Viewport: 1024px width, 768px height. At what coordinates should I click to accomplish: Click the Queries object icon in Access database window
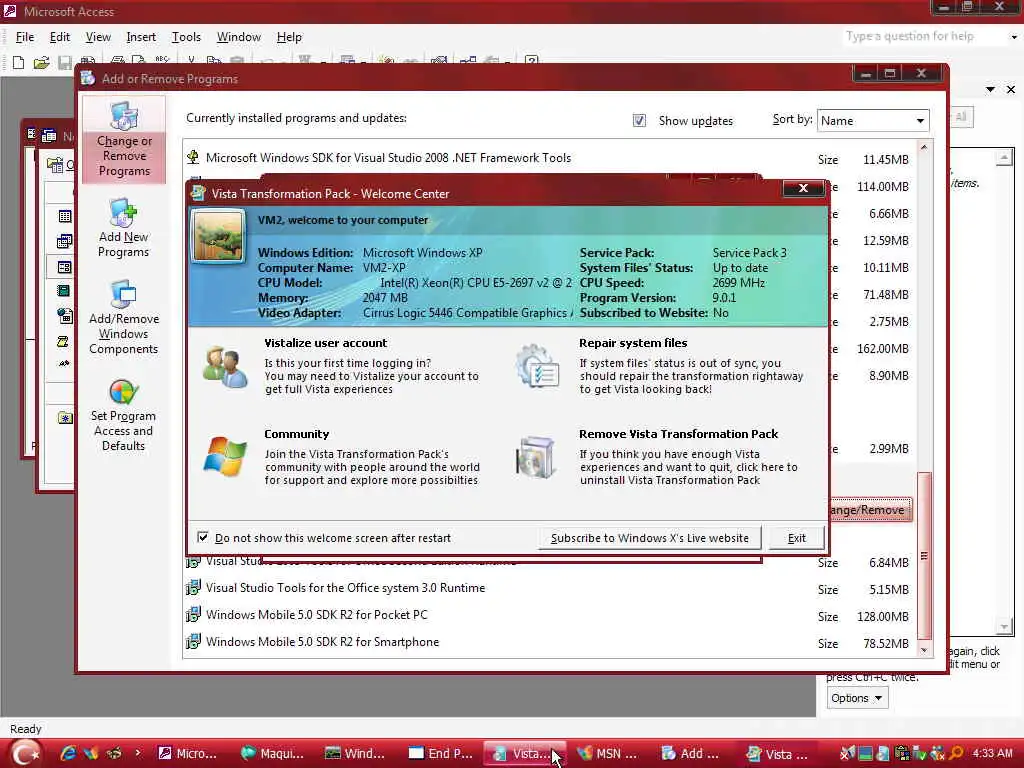click(65, 242)
